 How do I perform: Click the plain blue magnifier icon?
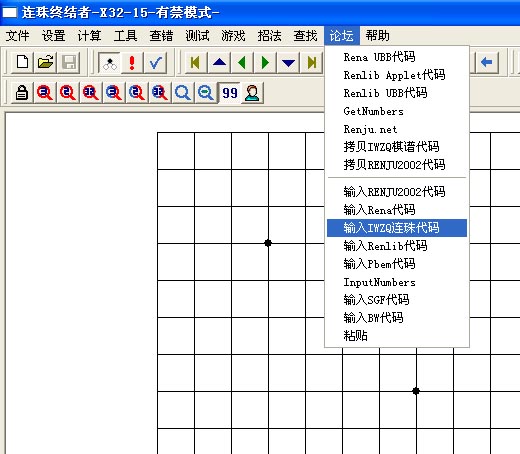point(183,92)
